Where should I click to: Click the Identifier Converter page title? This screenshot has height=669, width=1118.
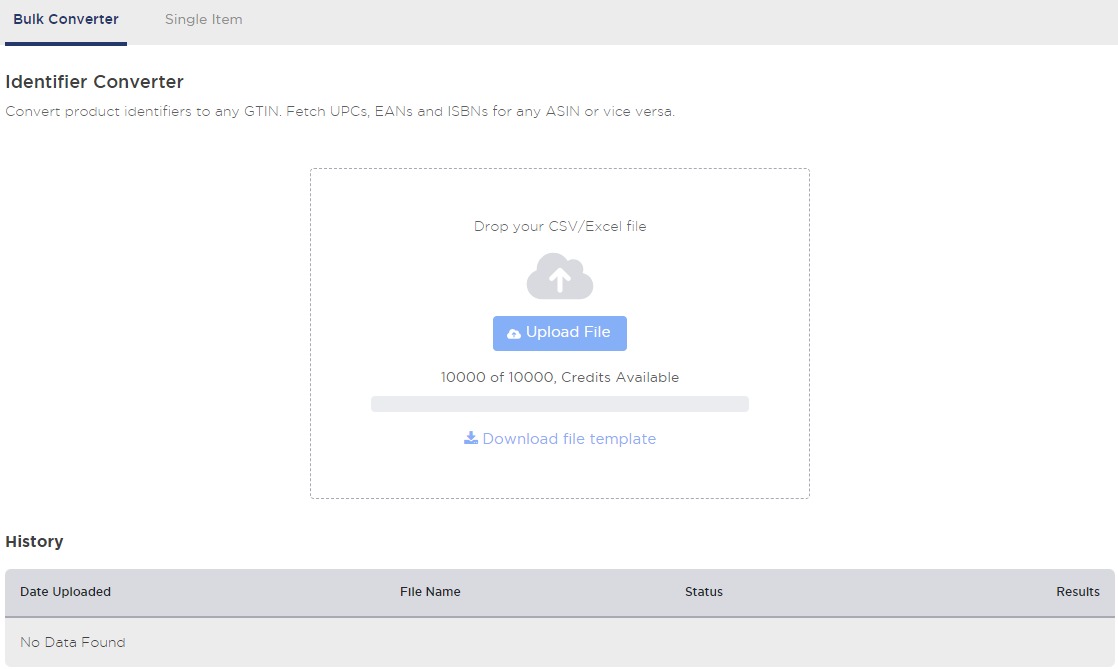(x=95, y=81)
